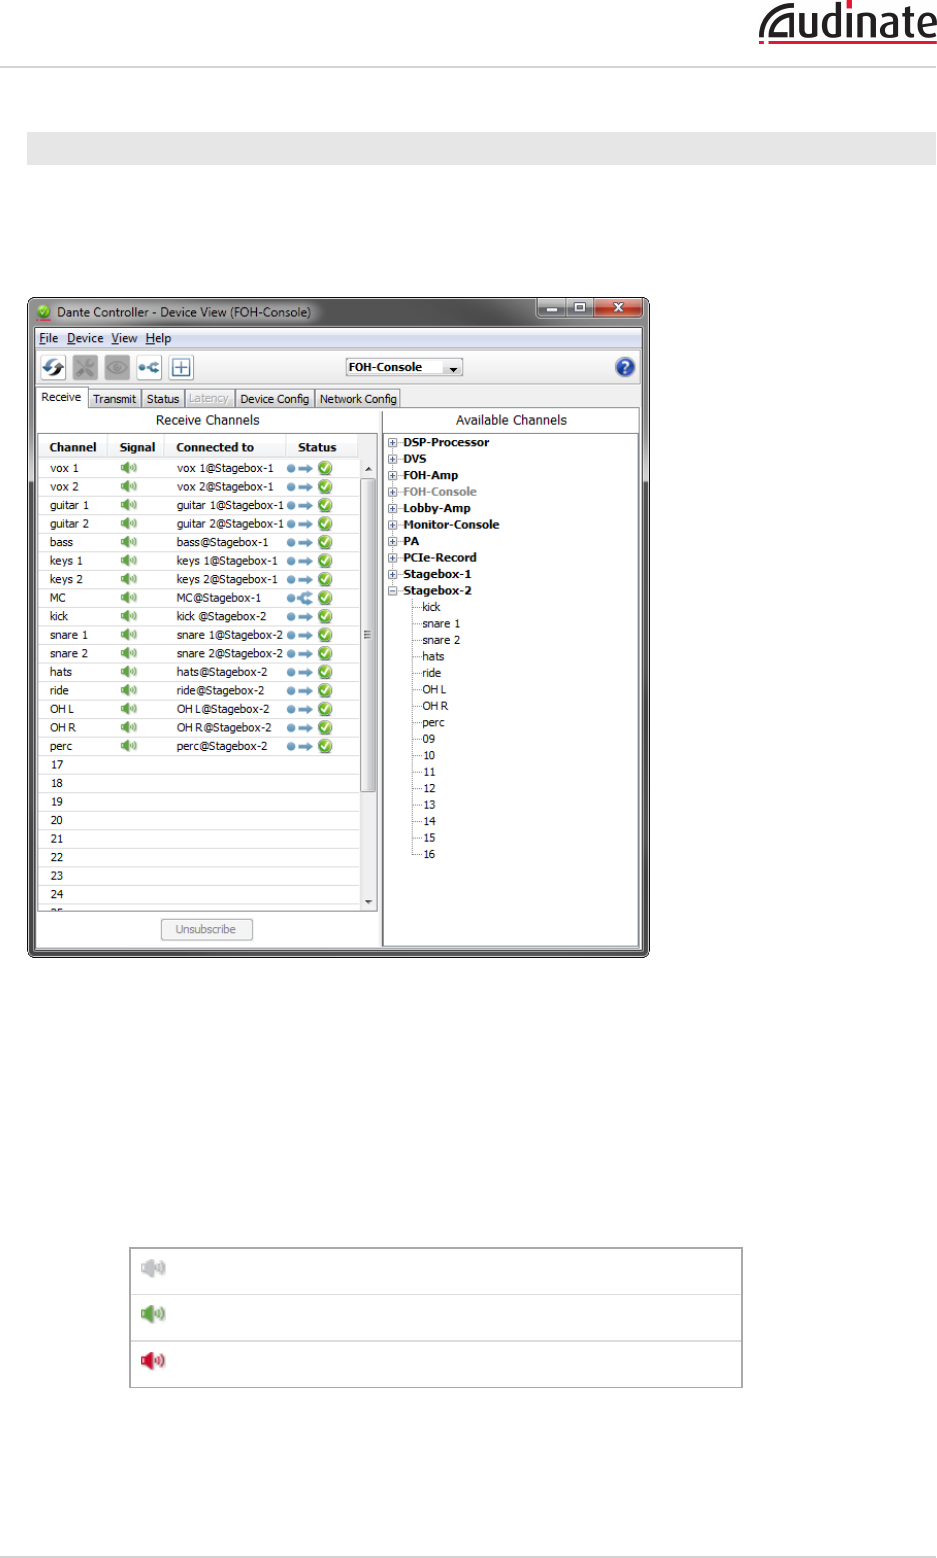
Task: Expand the Stagebox-1 tree node
Action: click(393, 575)
